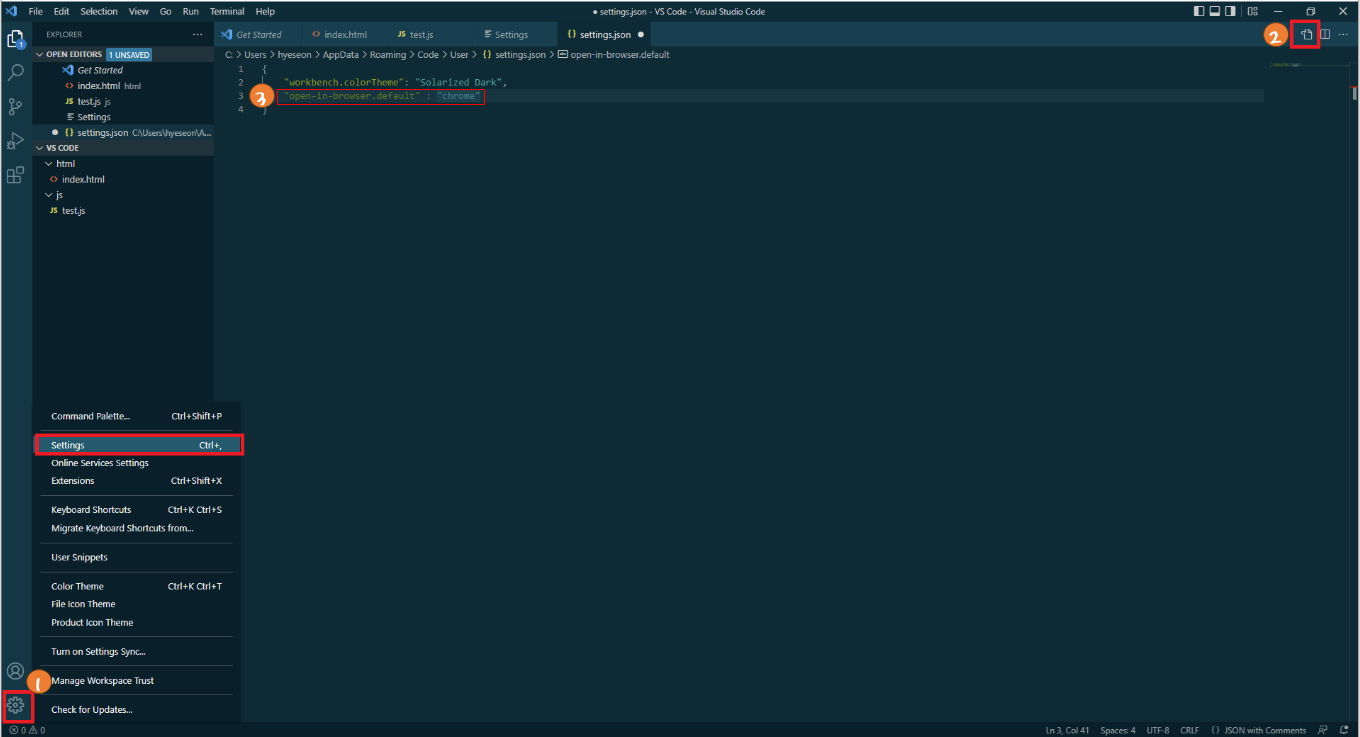Image resolution: width=1360 pixels, height=737 pixels.
Task: Click the Accounts icon in activity bar
Action: tap(15, 671)
